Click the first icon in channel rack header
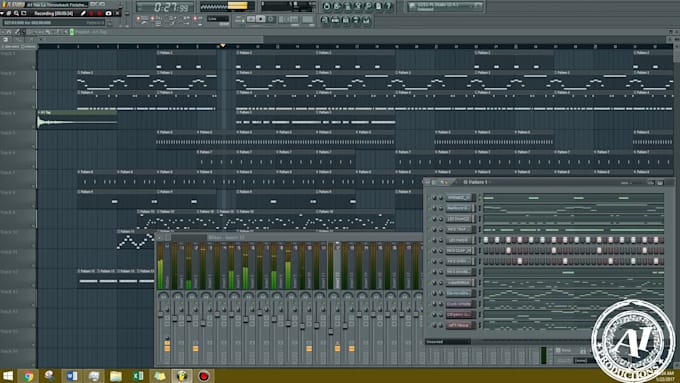The image size is (680, 383). (428, 182)
